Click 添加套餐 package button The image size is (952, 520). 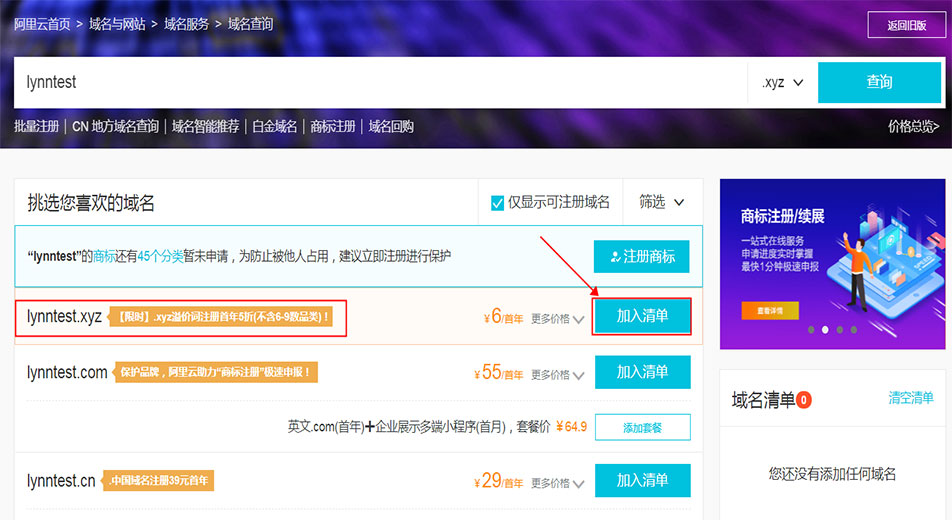point(641,427)
